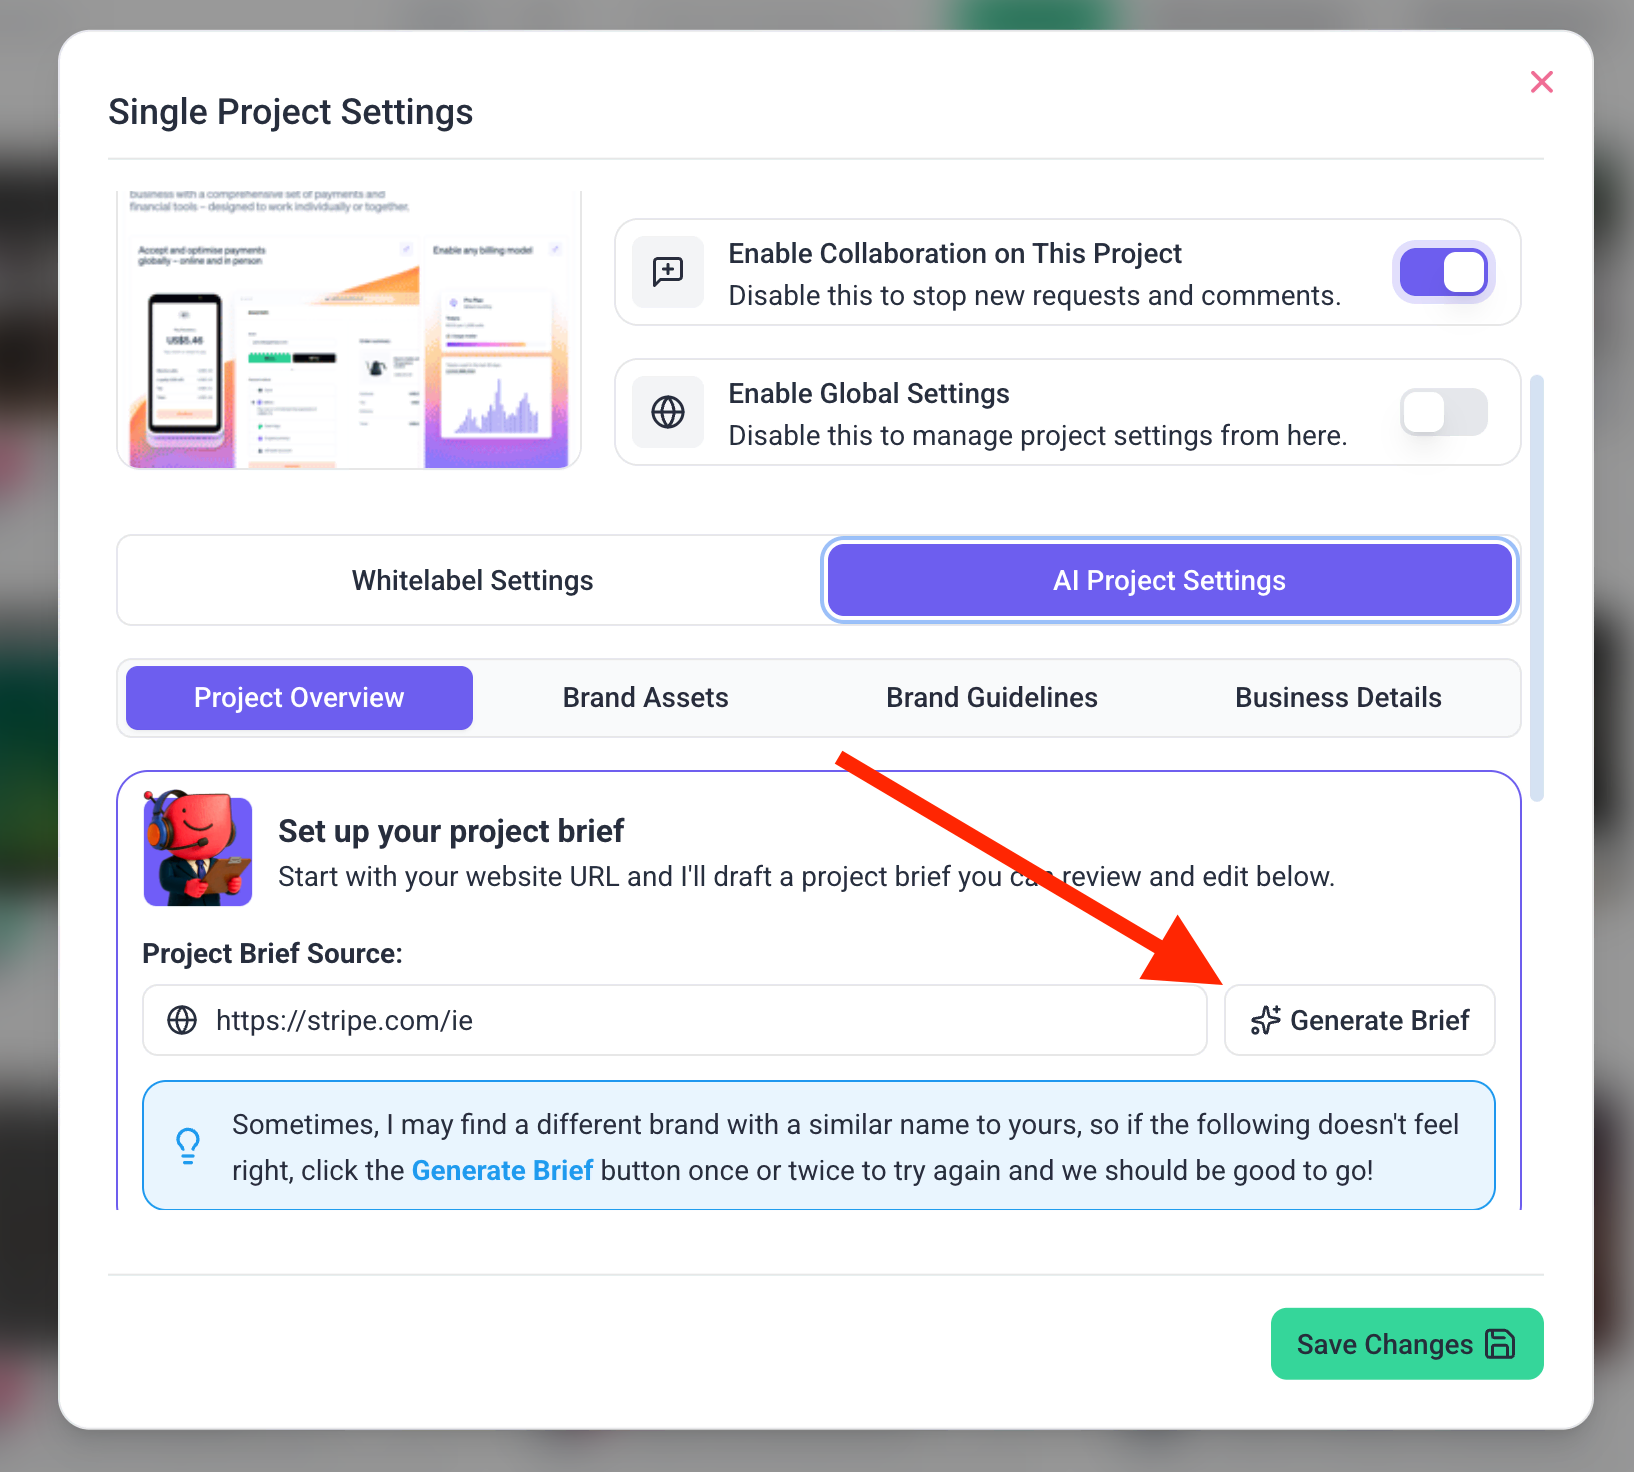Screen dimensions: 1634x1472
Task: Show the Business Details tab
Action: coord(1338,698)
